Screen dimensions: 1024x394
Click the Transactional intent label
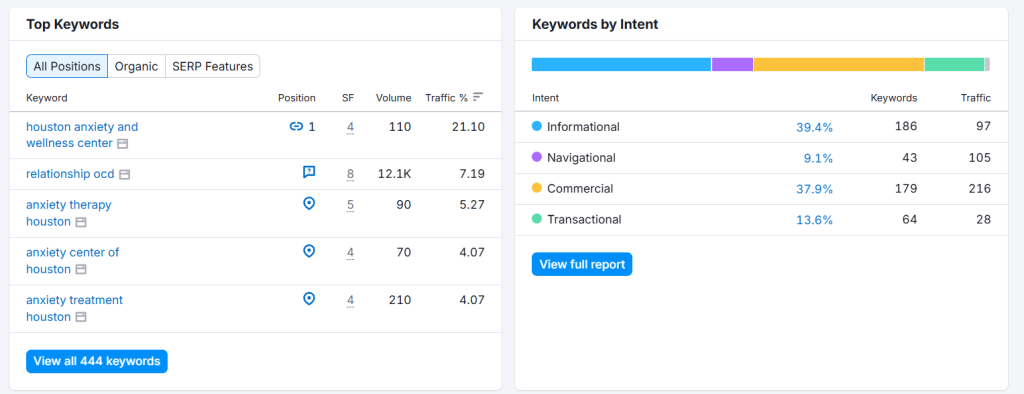(x=584, y=220)
